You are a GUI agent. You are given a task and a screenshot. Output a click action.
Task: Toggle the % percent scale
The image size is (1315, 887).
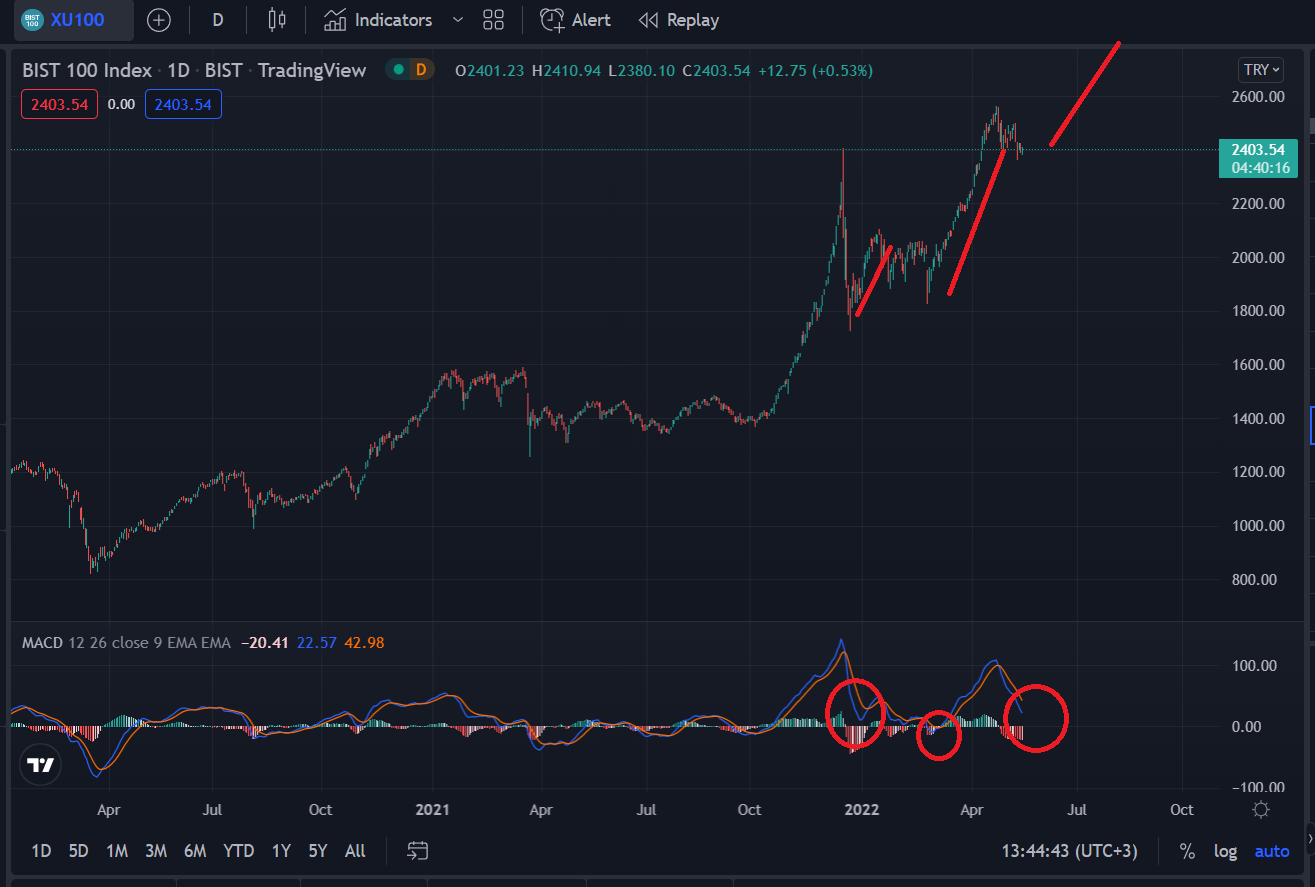coord(1187,851)
